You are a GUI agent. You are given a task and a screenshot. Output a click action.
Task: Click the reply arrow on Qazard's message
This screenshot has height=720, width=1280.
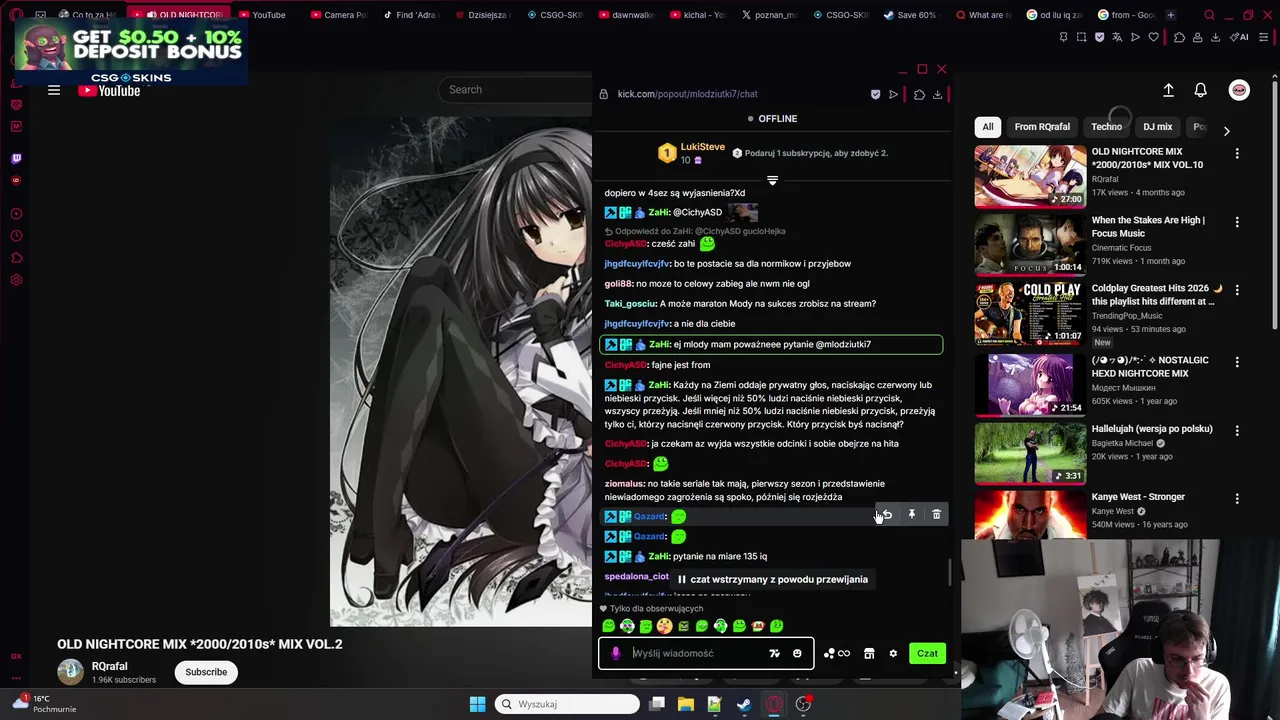point(887,515)
